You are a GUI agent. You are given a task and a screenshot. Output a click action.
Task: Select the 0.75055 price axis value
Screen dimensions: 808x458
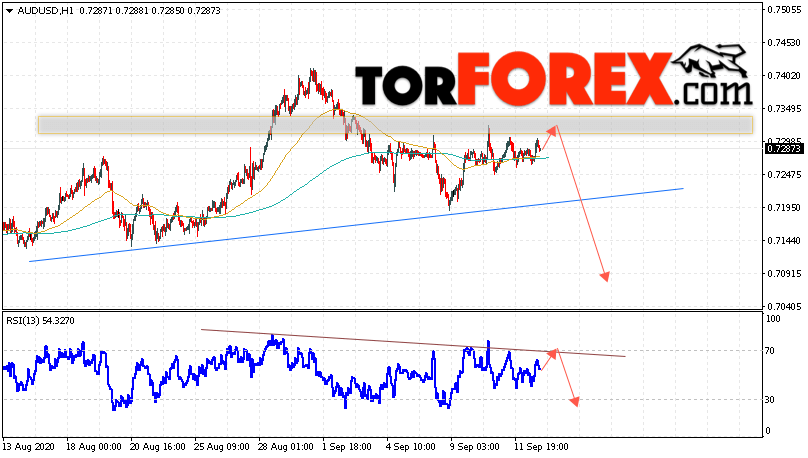pos(784,10)
